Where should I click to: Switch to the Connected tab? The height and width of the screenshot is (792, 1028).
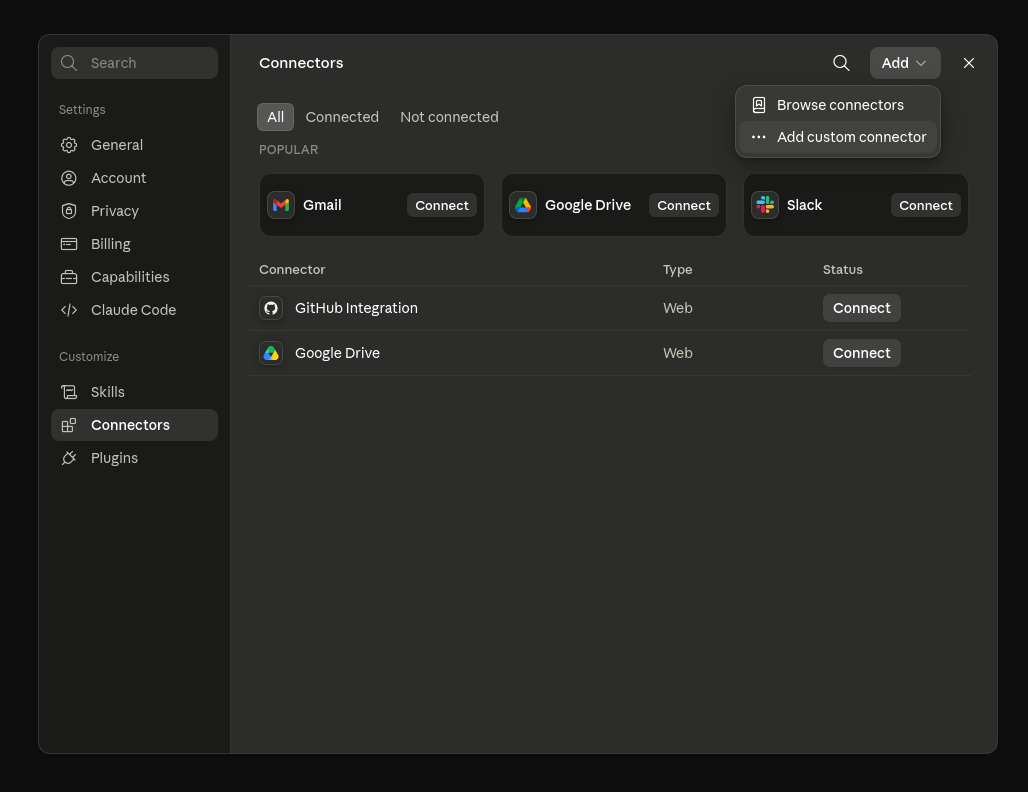point(342,117)
